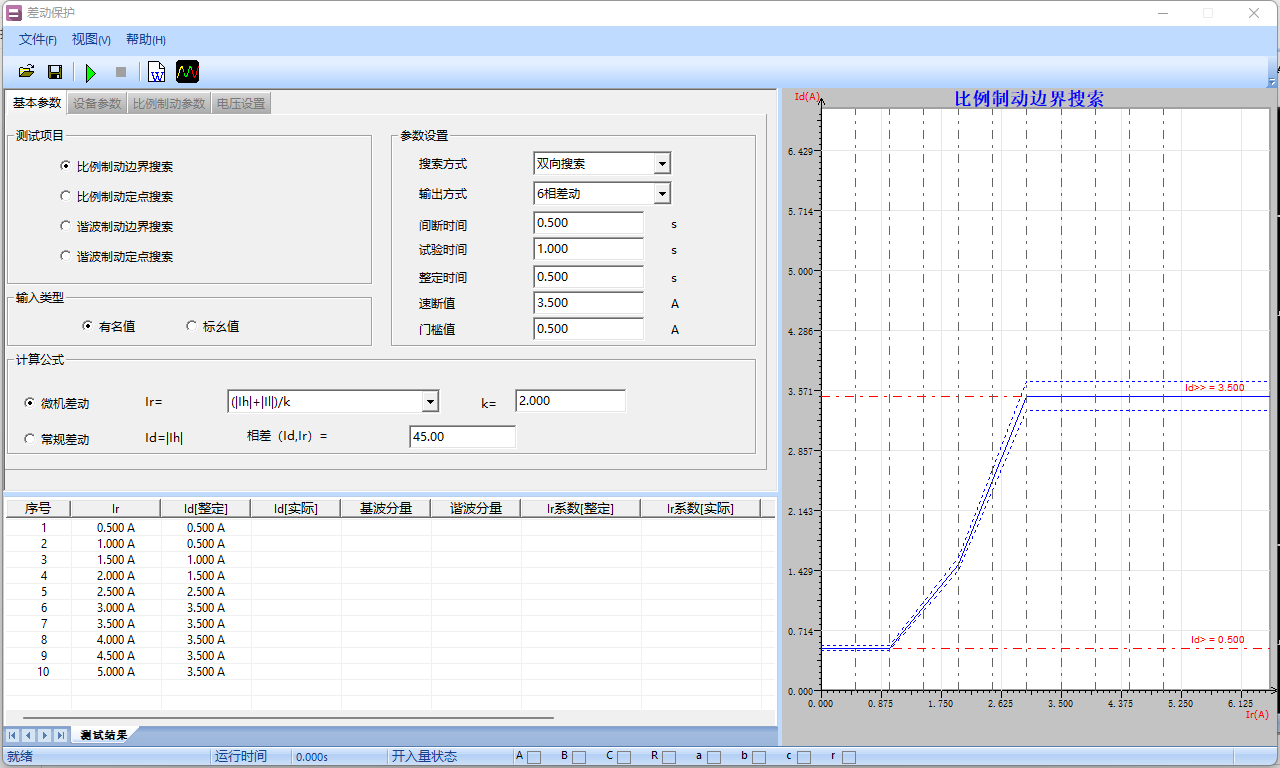This screenshot has width=1280, height=768.
Task: Open the waveform display icon
Action: tap(187, 72)
